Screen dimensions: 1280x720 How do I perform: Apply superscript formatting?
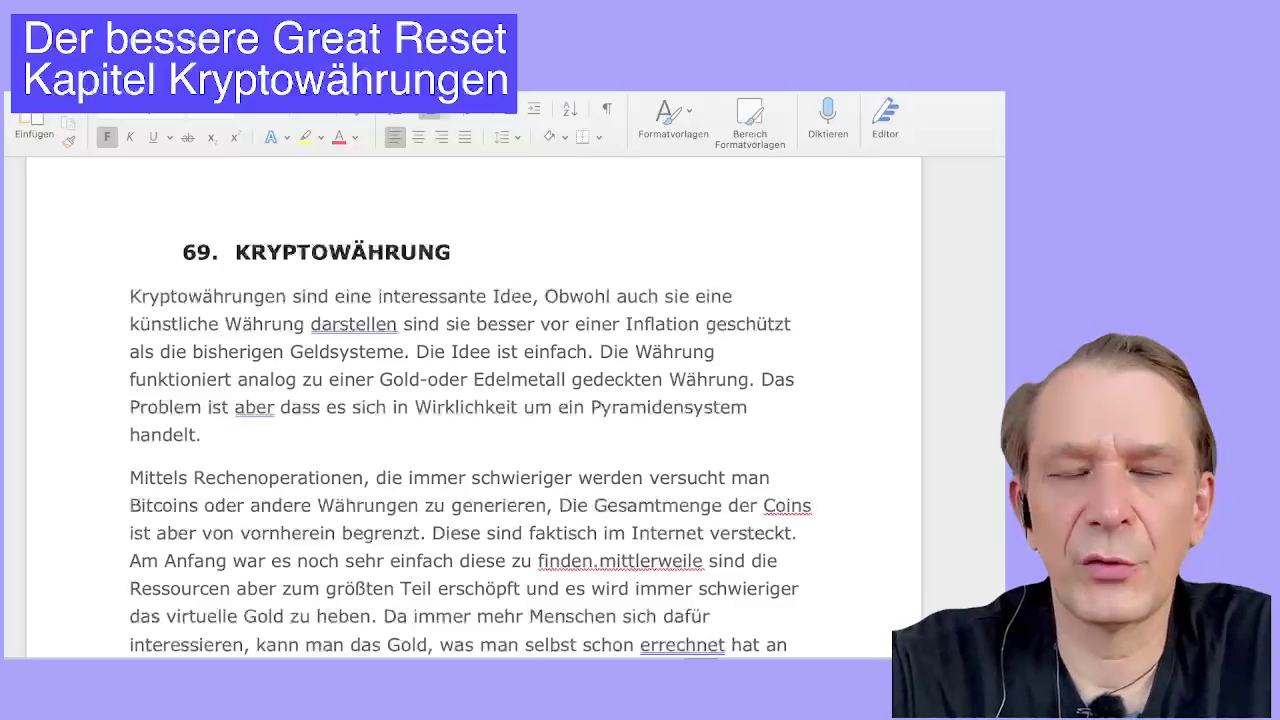coord(235,137)
